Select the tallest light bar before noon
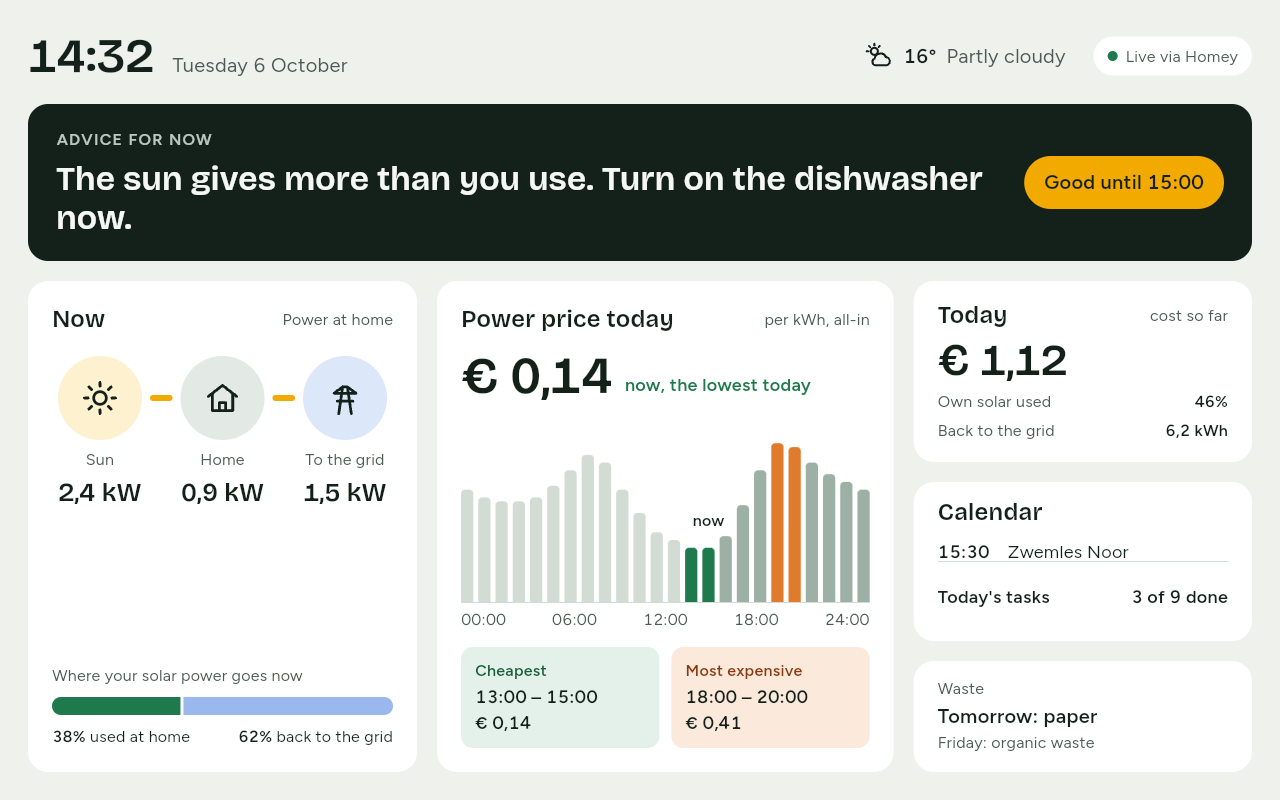1280x800 pixels. click(x=588, y=528)
